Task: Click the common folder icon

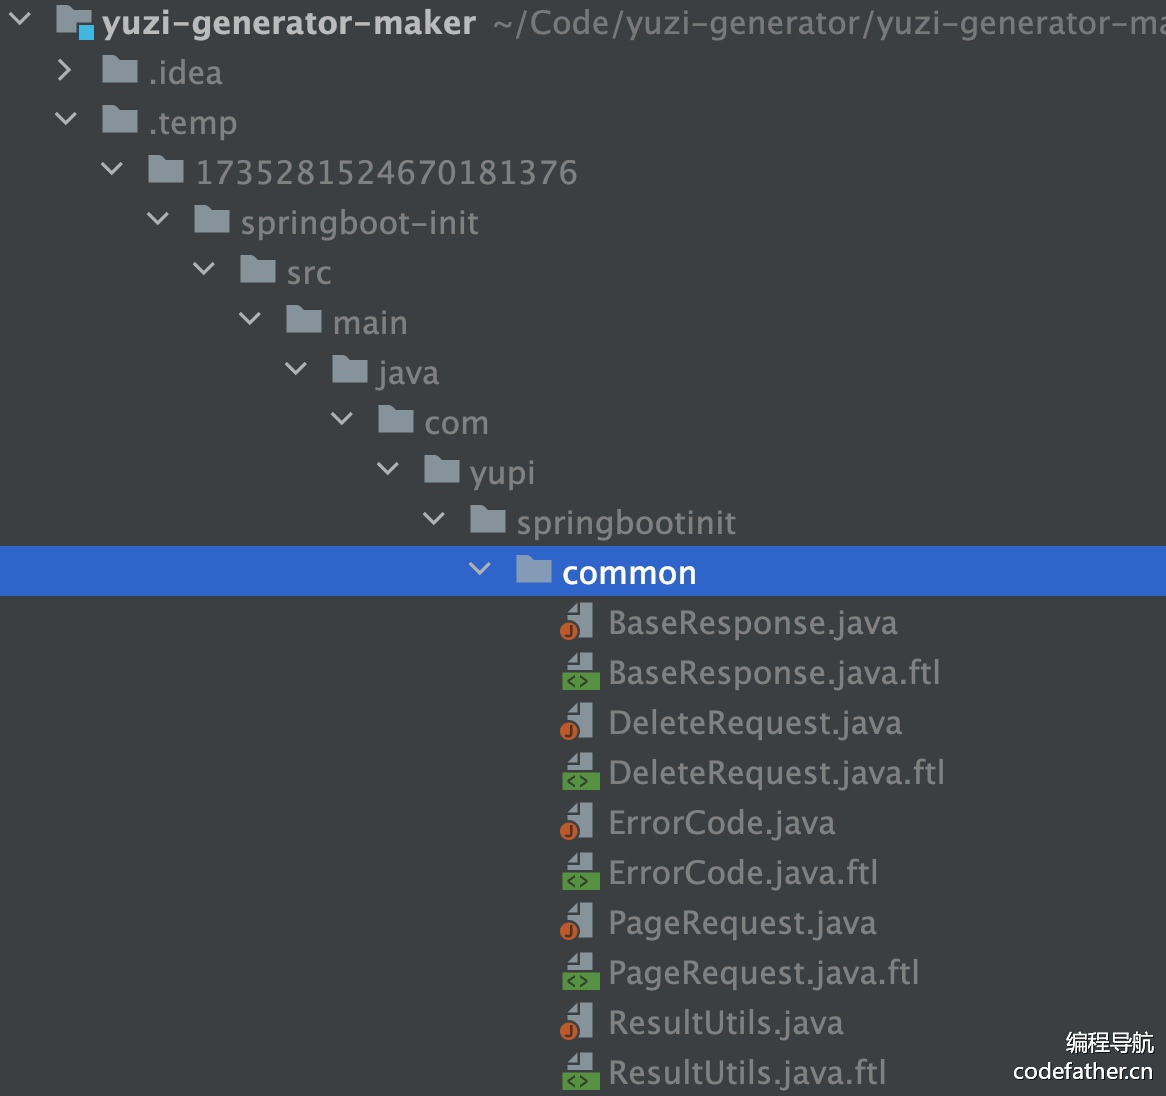Action: point(533,571)
